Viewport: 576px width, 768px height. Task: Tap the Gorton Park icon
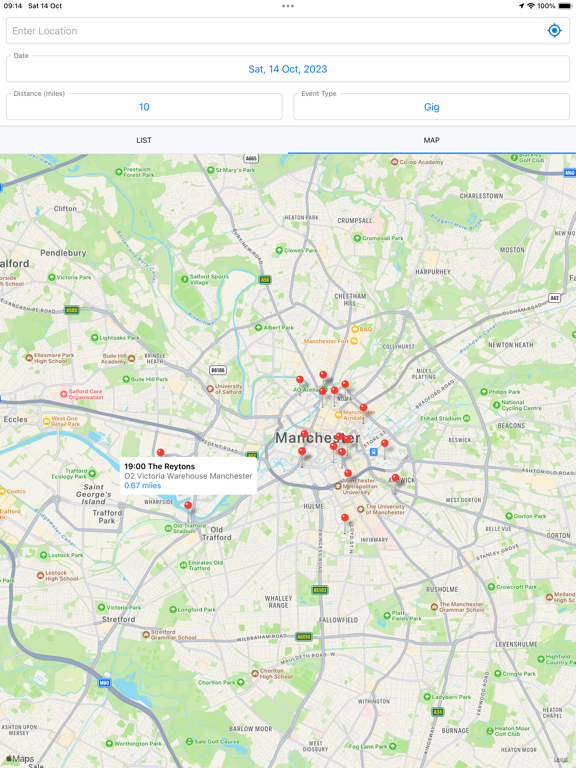(509, 516)
